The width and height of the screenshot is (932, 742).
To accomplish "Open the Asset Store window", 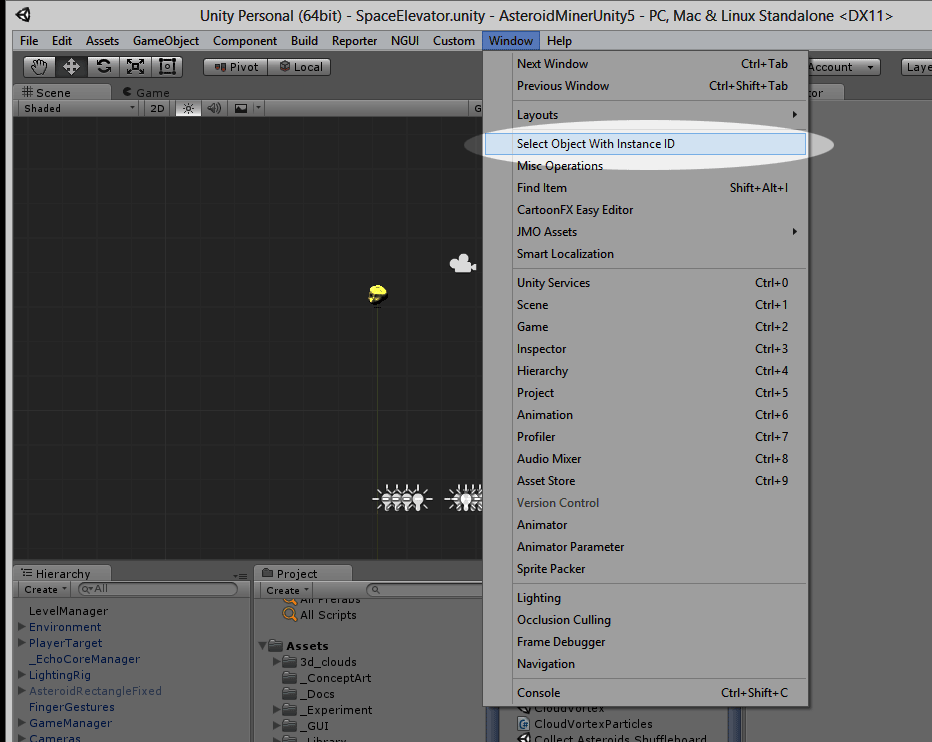I will [646, 481].
